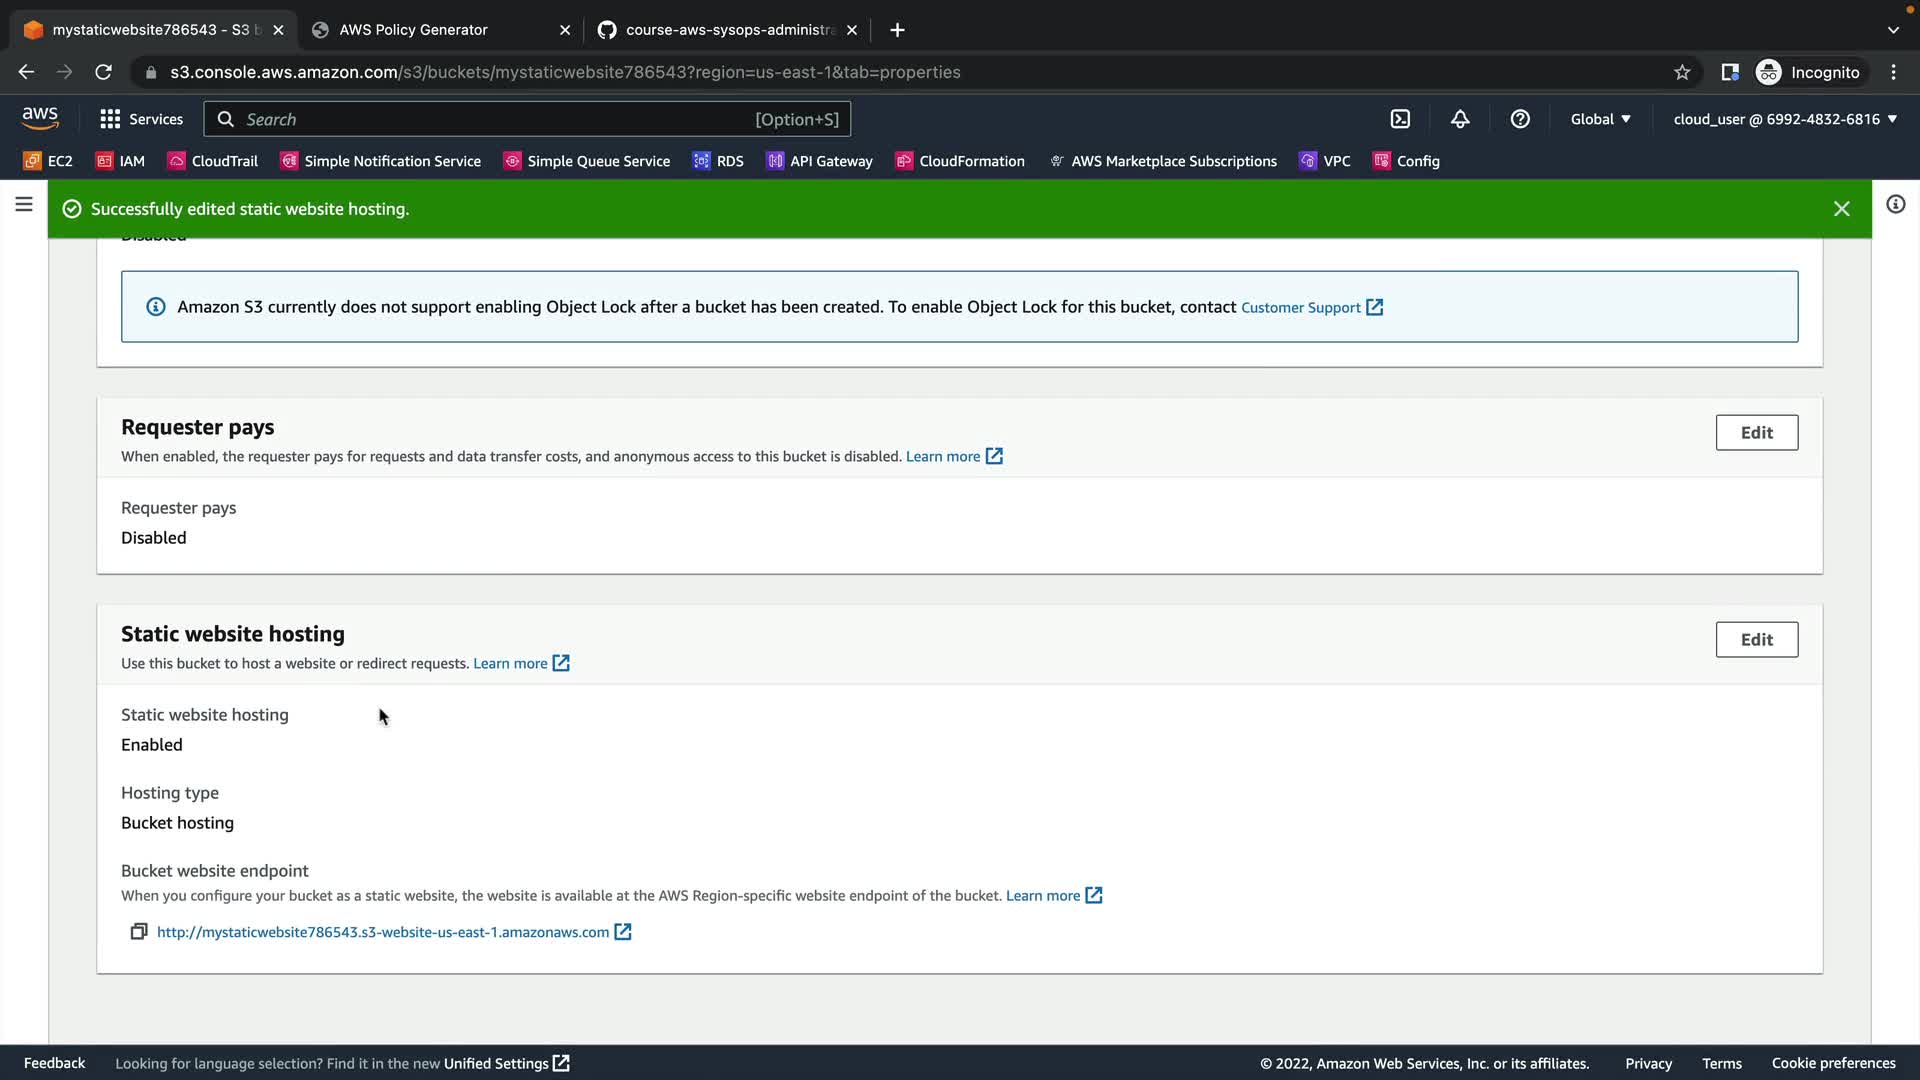Dismiss the green success notification banner
Image resolution: width=1920 pixels, height=1080 pixels.
tap(1841, 209)
